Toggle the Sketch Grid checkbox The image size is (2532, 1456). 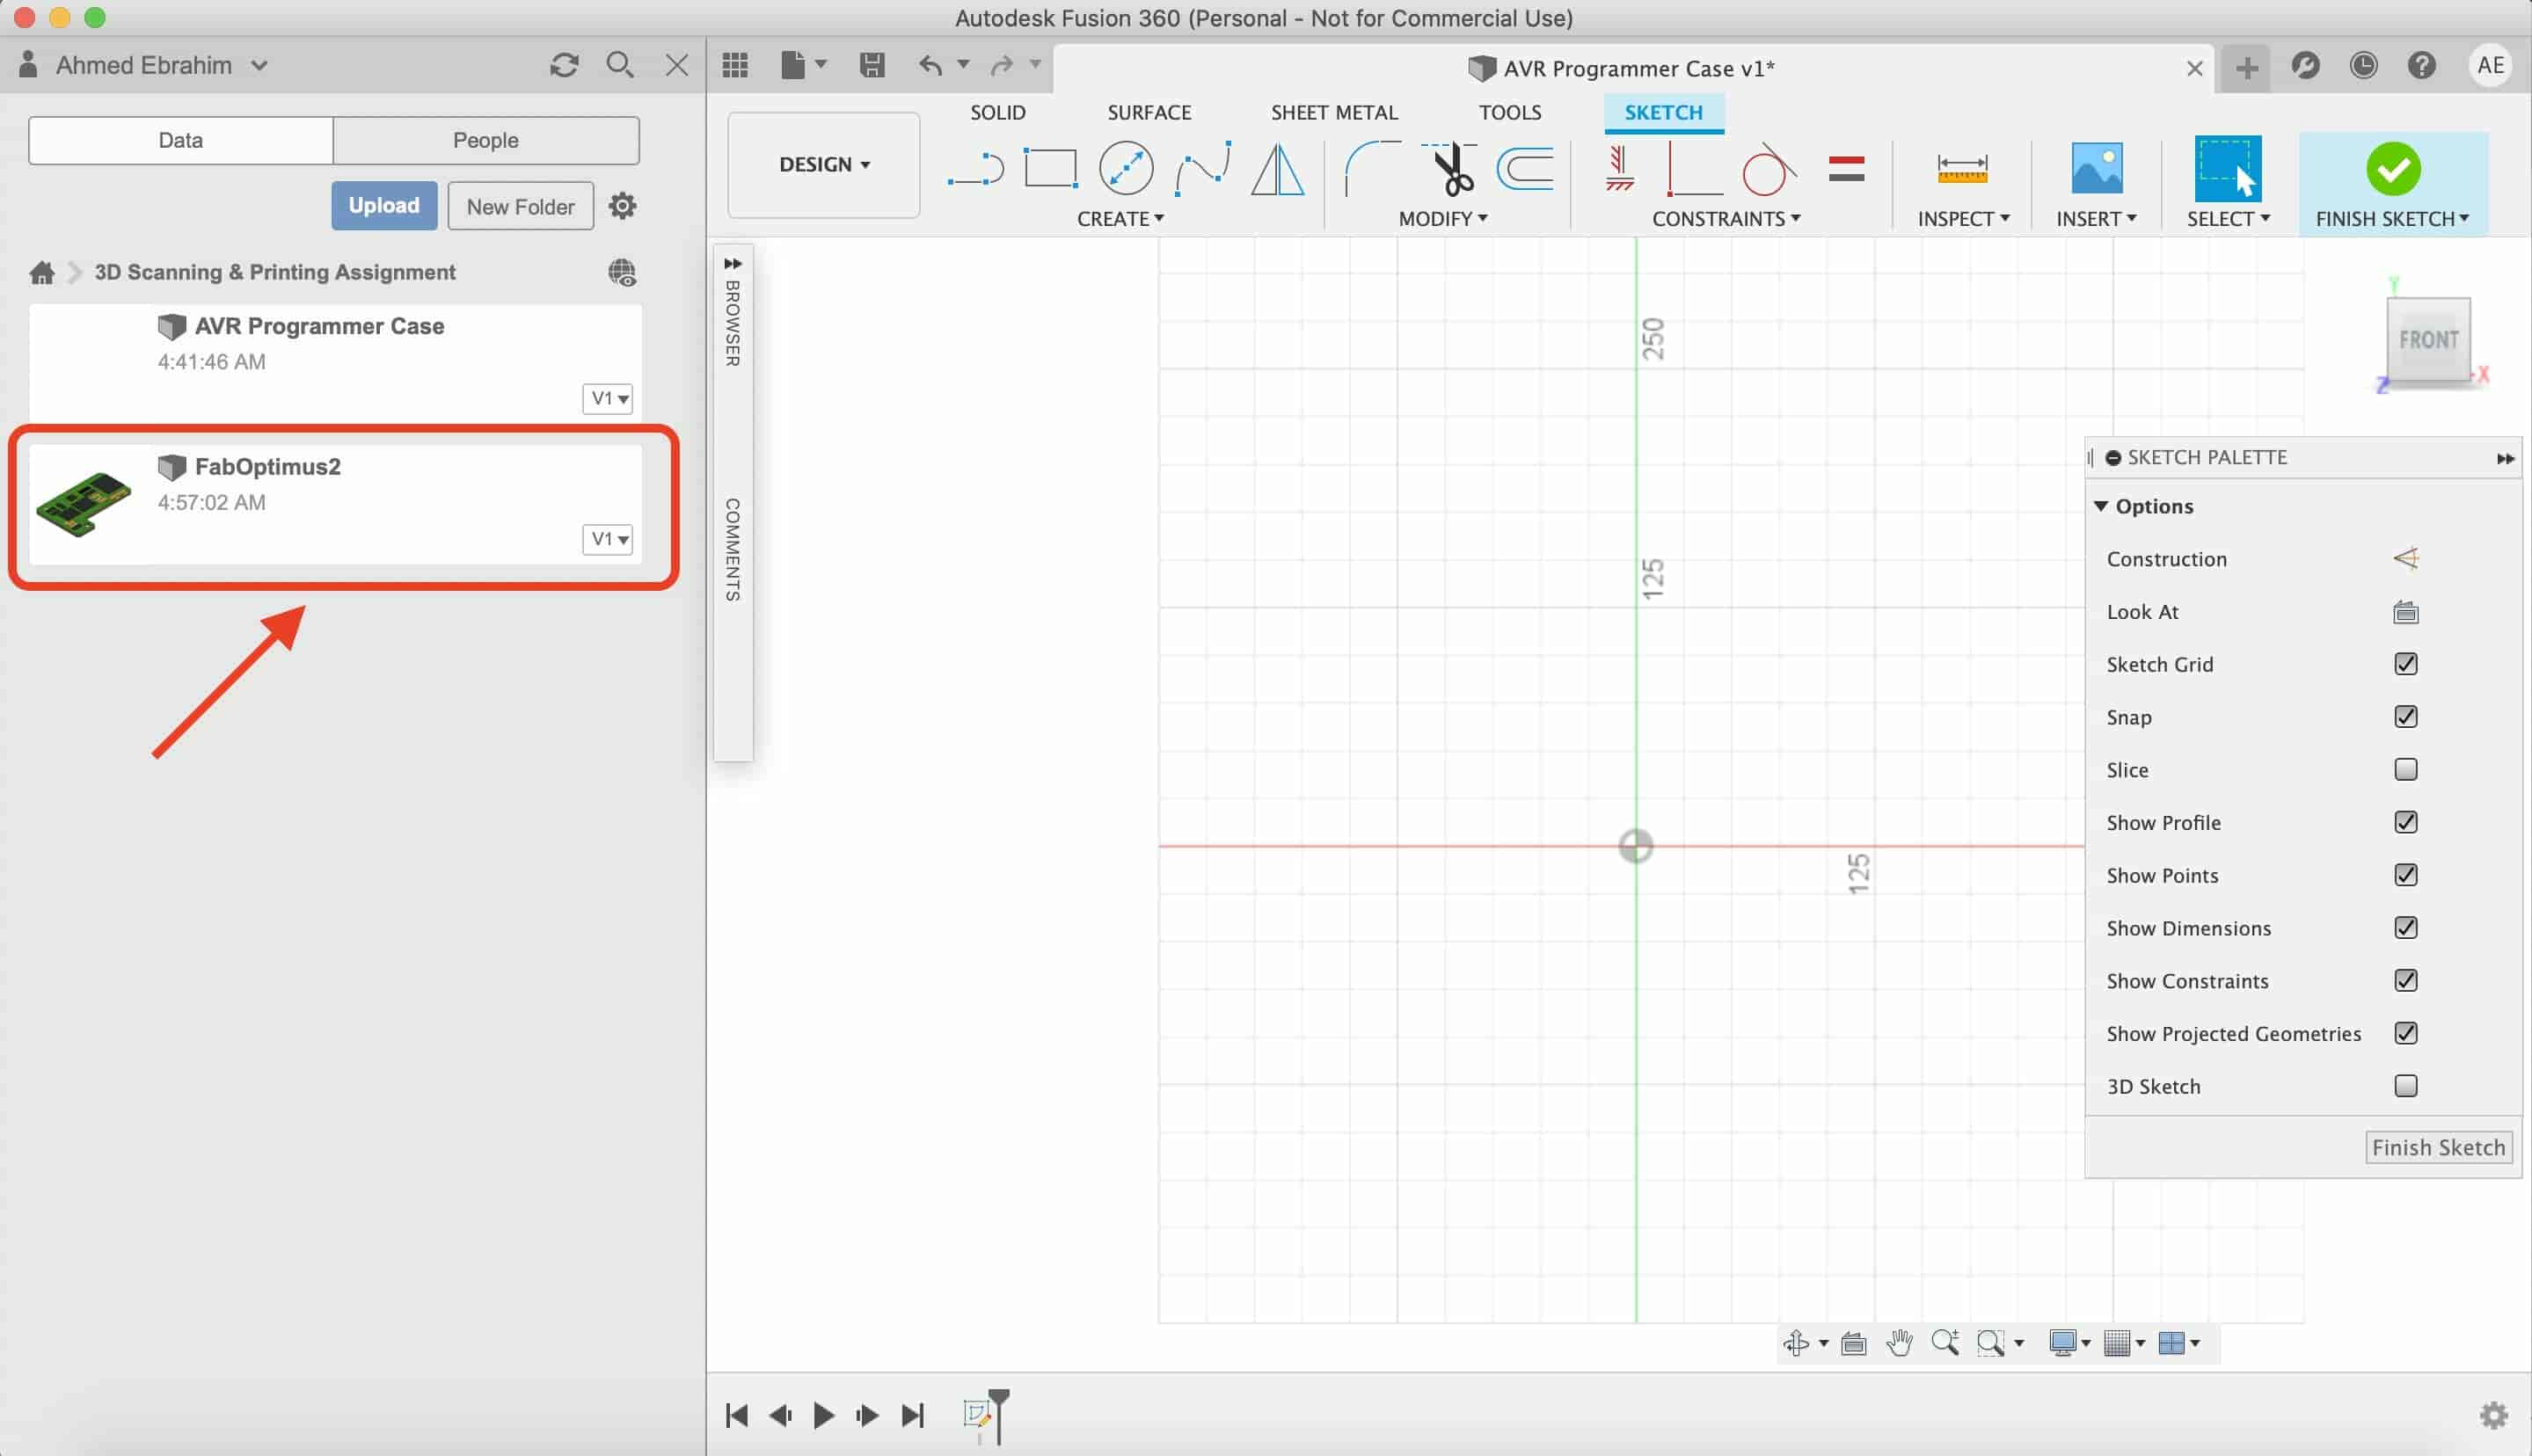[2405, 665]
